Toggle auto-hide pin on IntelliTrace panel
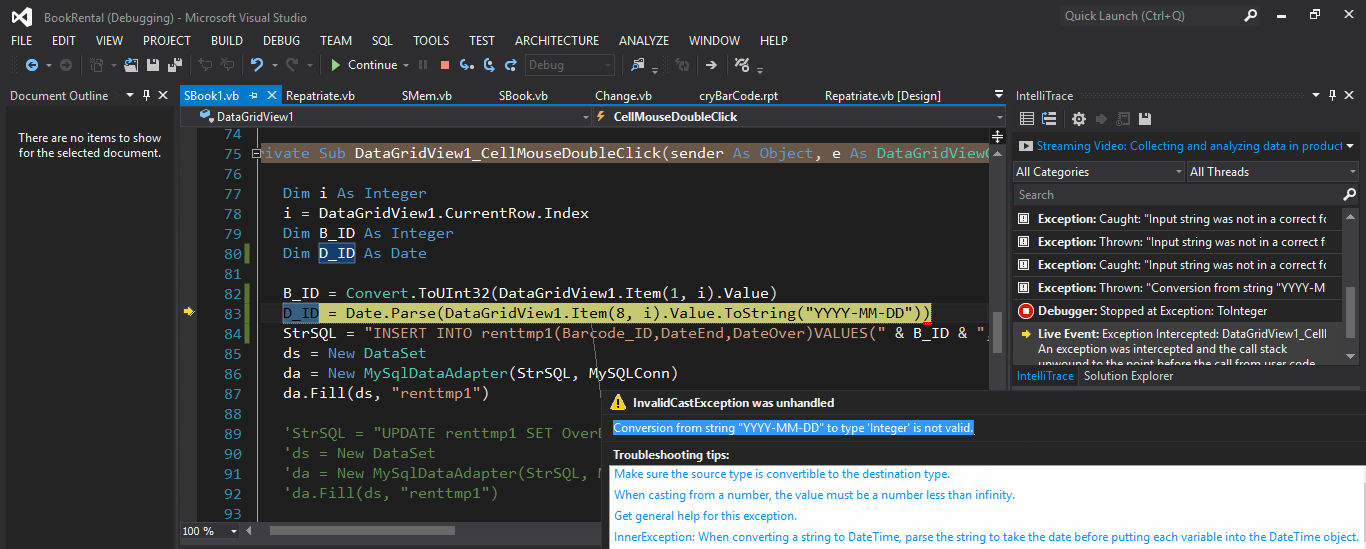The width and height of the screenshot is (1366, 549). [x=1332, y=96]
